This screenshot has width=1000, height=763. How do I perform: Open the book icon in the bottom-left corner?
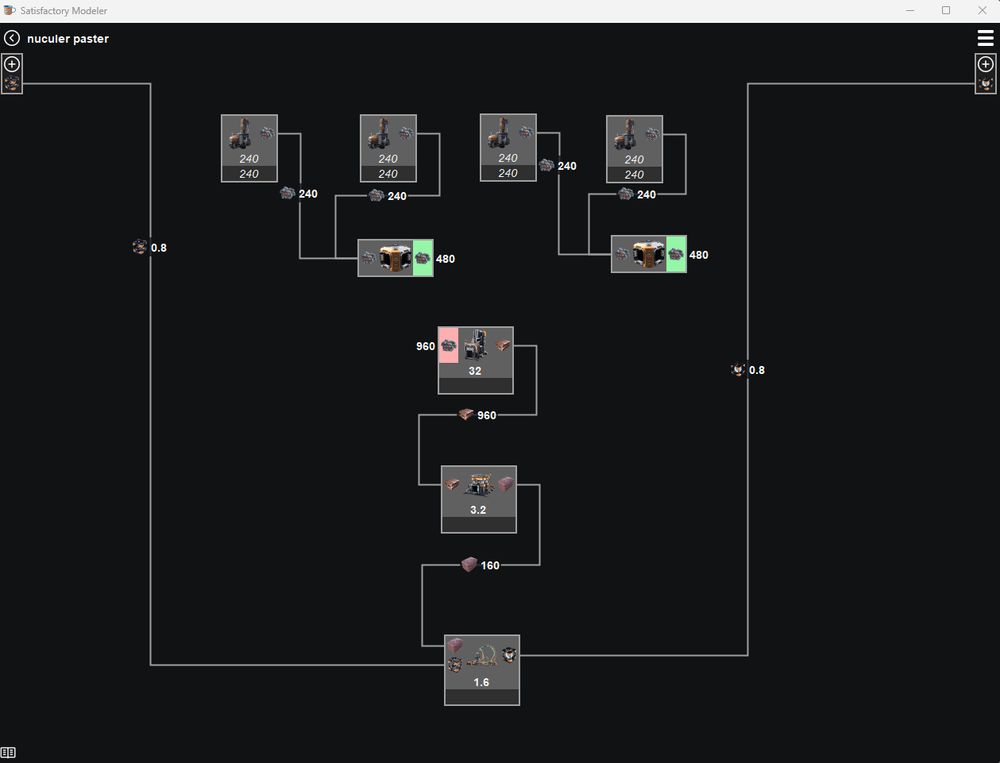tap(8, 753)
